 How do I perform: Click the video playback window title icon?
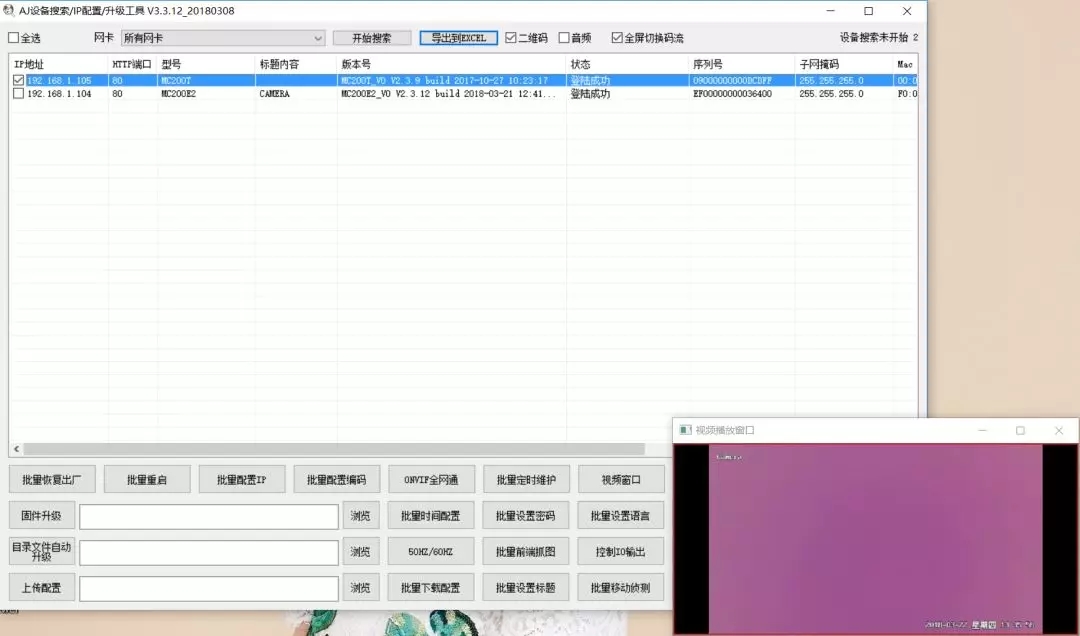(685, 430)
